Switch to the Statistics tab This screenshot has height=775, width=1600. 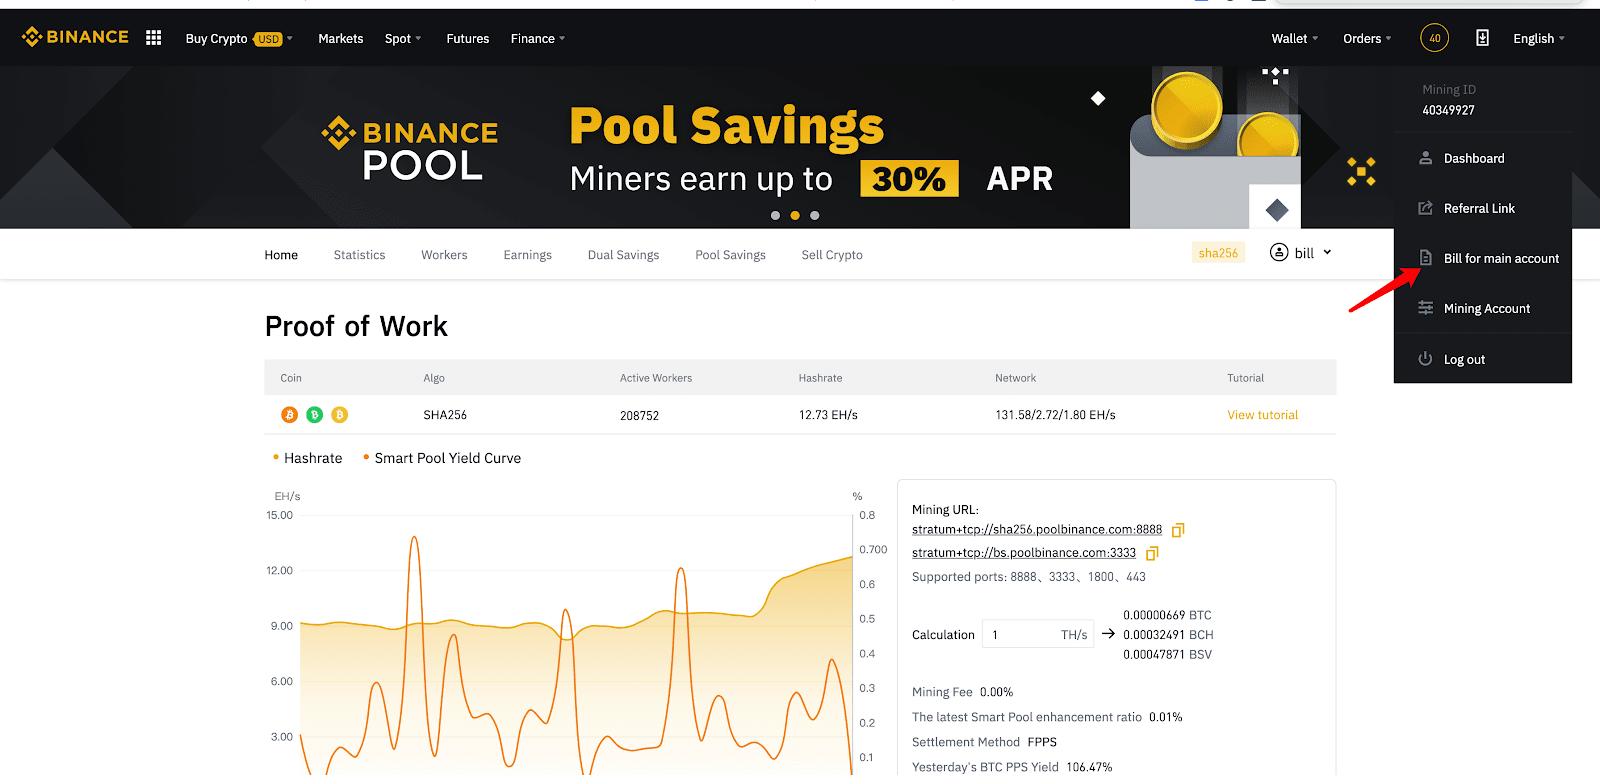pos(359,255)
